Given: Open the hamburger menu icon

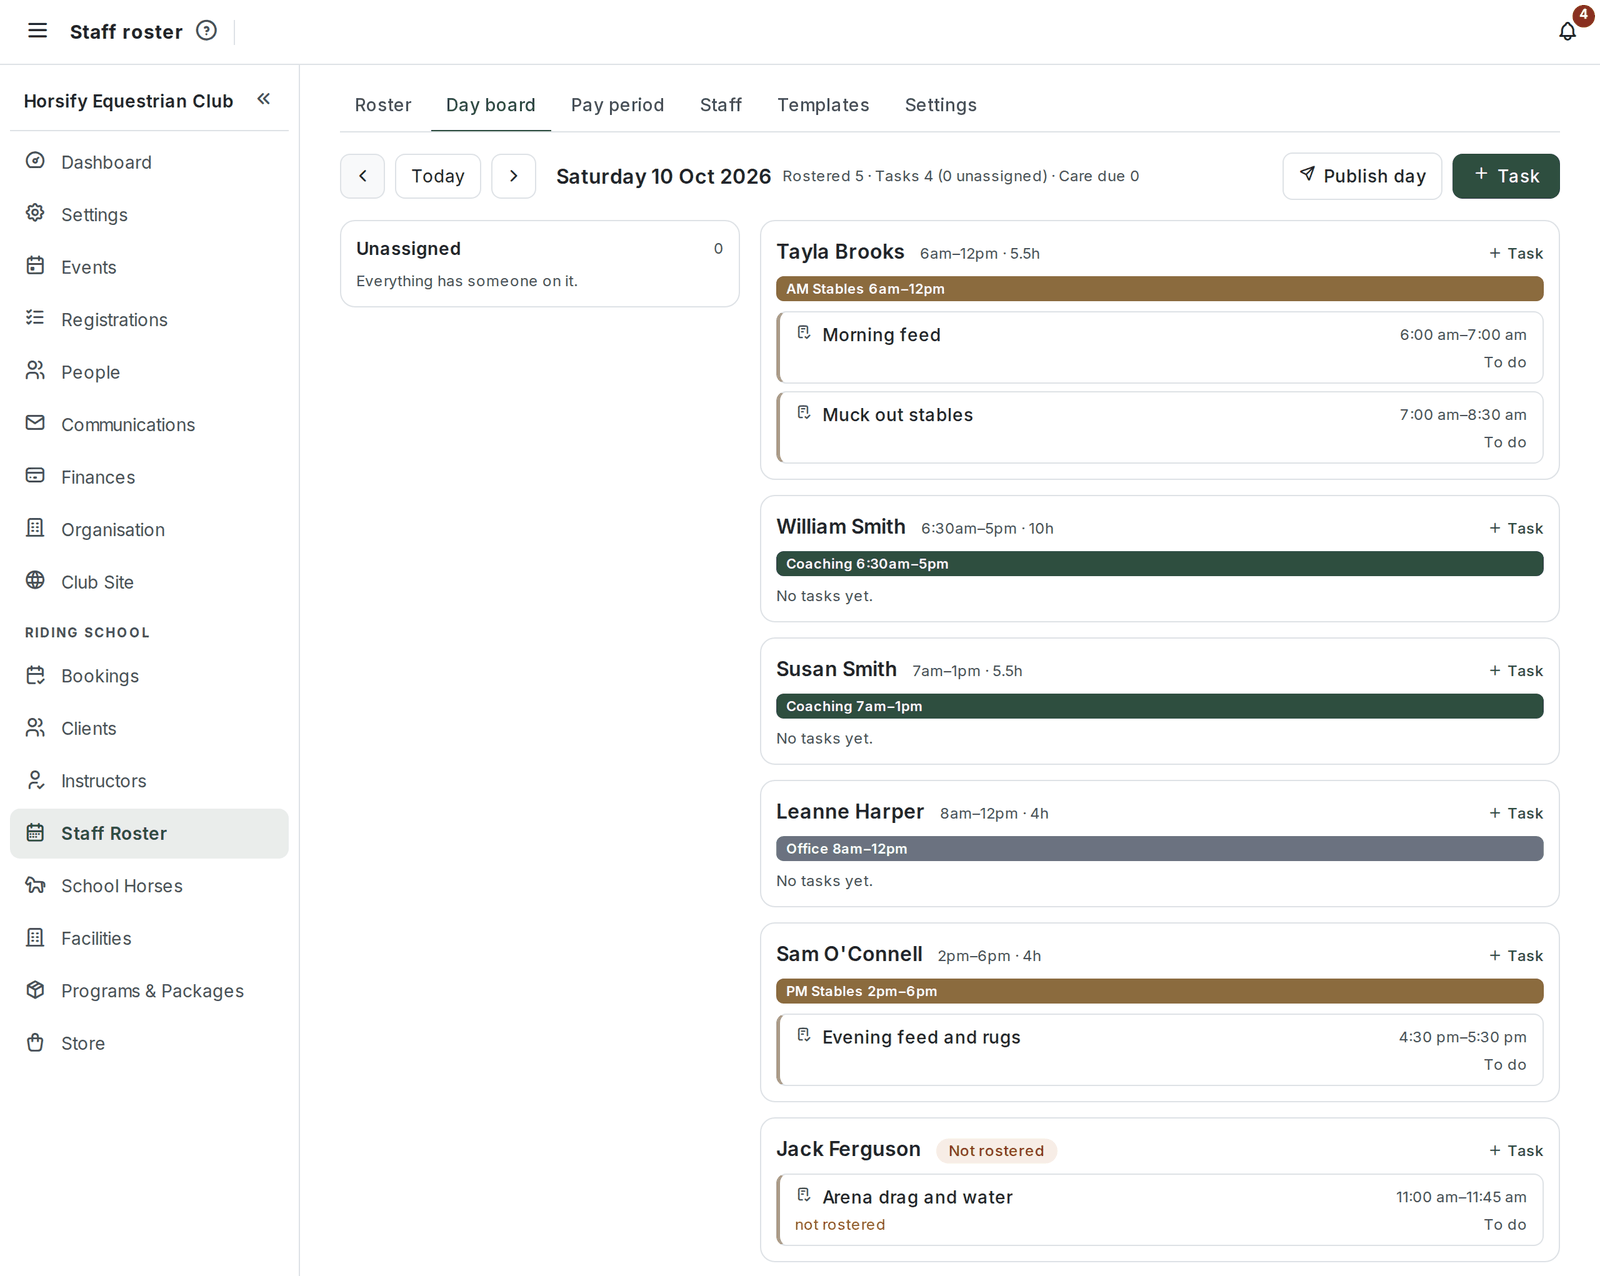Looking at the screenshot, I should click(x=37, y=31).
